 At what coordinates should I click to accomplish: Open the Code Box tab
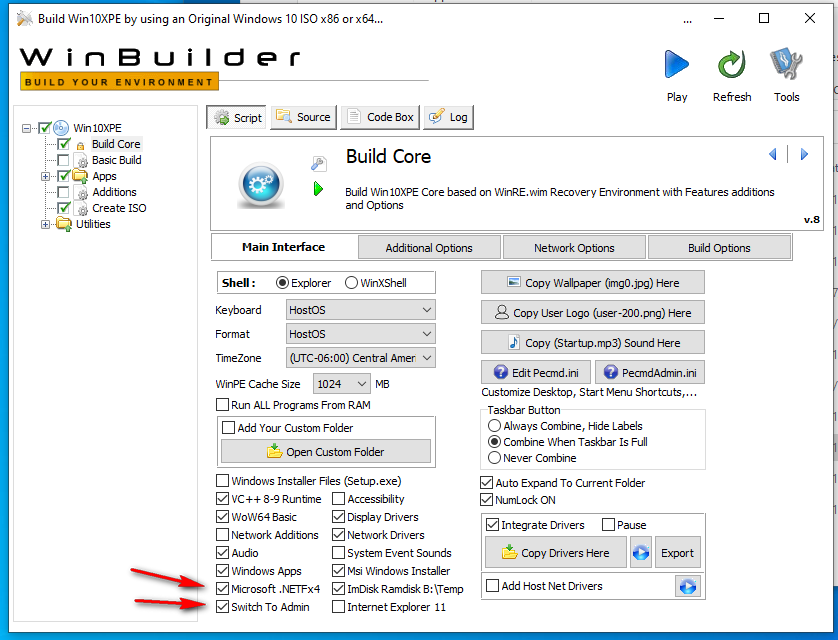point(381,117)
